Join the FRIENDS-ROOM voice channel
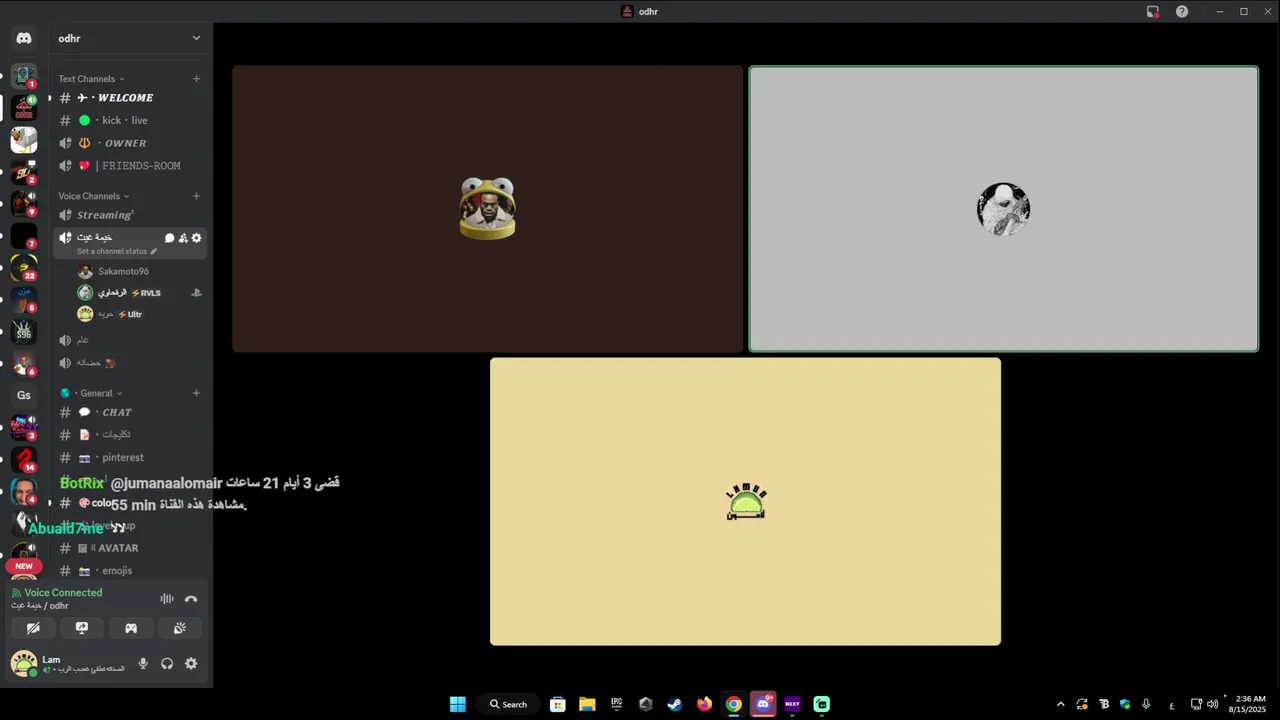 click(130, 166)
